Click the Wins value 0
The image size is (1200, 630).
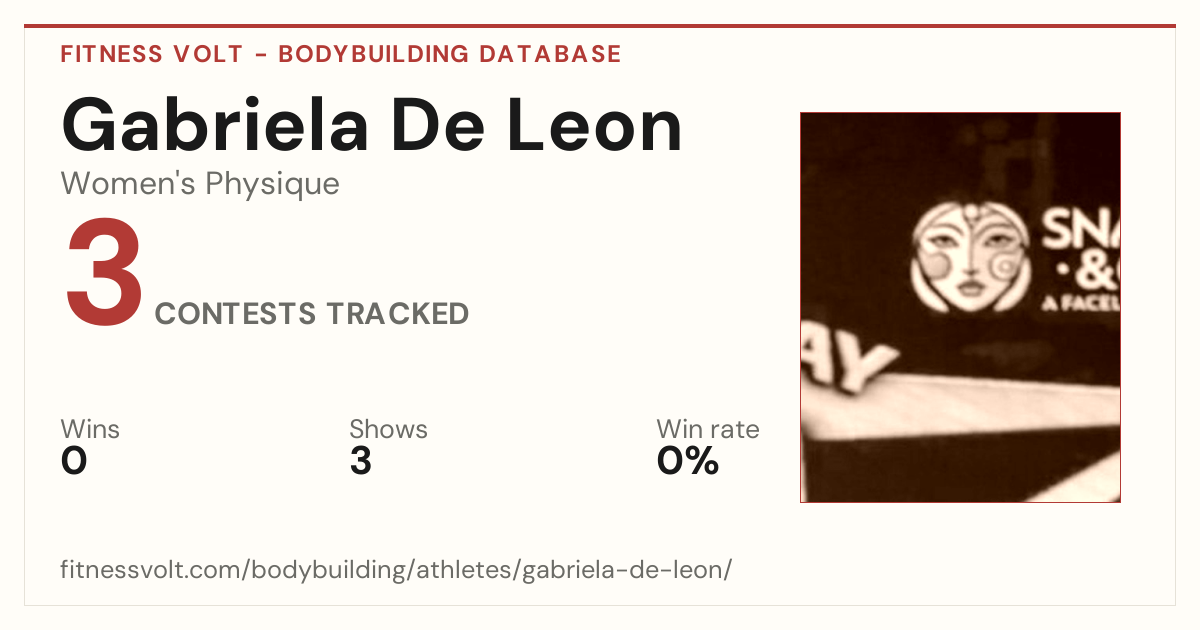pyautogui.click(x=74, y=461)
